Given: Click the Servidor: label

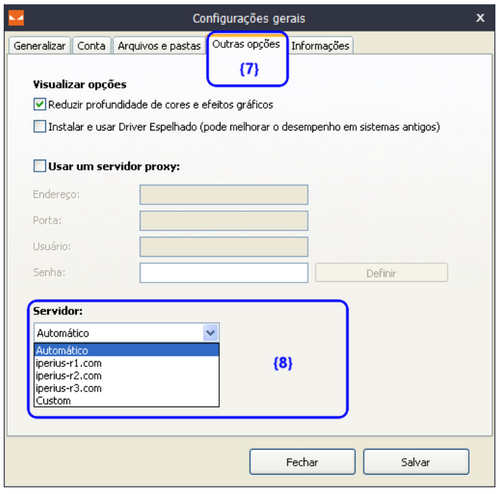Looking at the screenshot, I should click(58, 311).
